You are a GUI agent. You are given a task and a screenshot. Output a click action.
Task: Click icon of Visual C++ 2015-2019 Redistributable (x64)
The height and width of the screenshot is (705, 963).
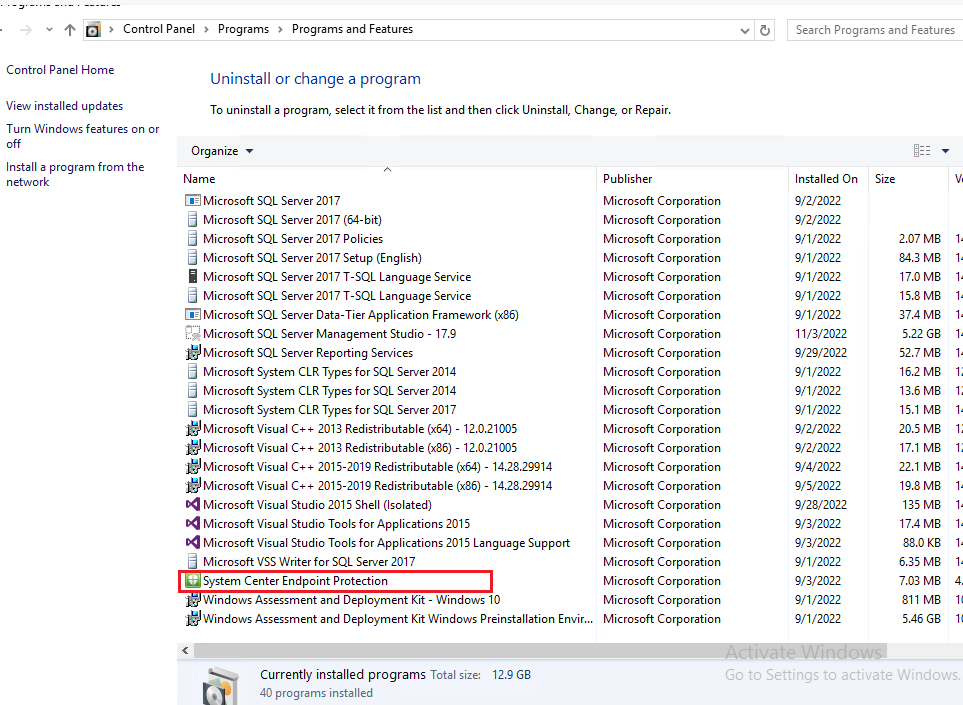coord(192,467)
